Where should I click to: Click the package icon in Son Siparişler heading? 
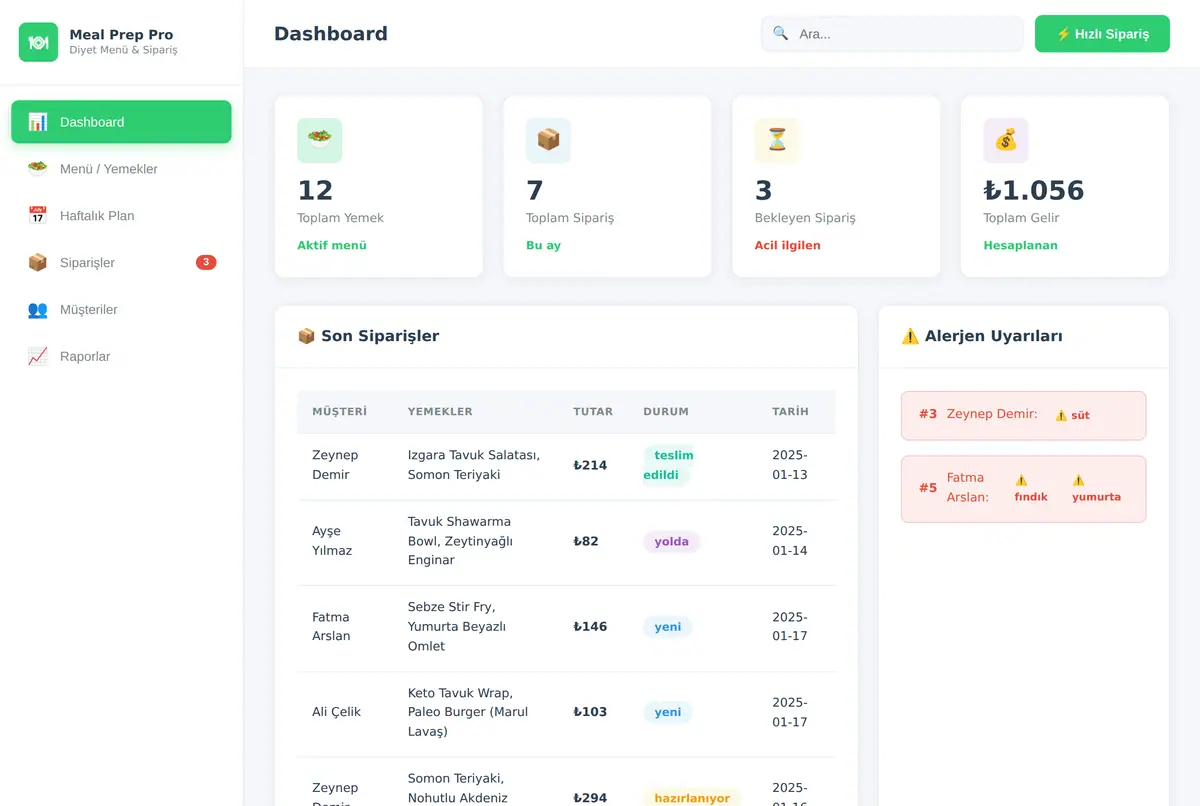click(307, 337)
